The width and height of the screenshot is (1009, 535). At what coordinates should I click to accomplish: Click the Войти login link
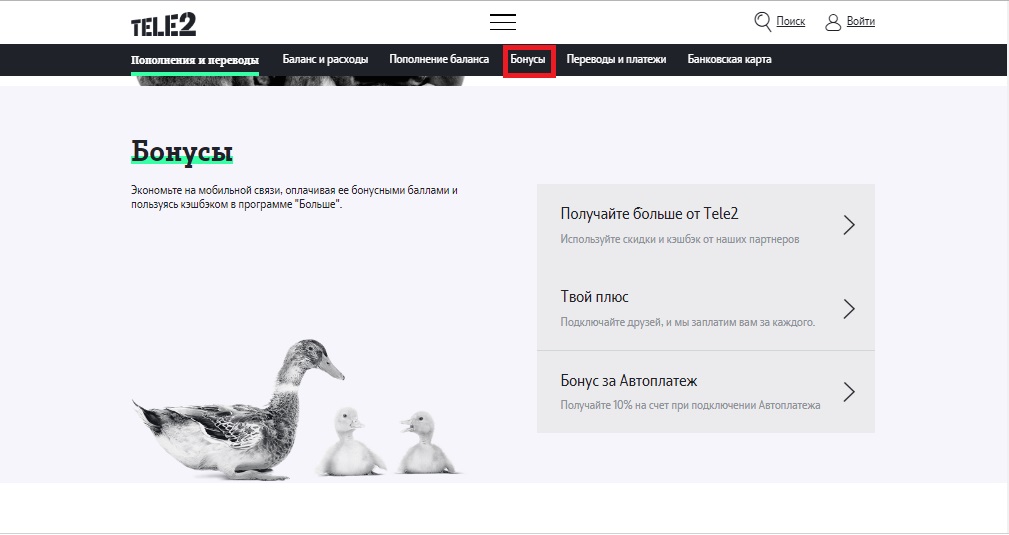[x=860, y=22]
